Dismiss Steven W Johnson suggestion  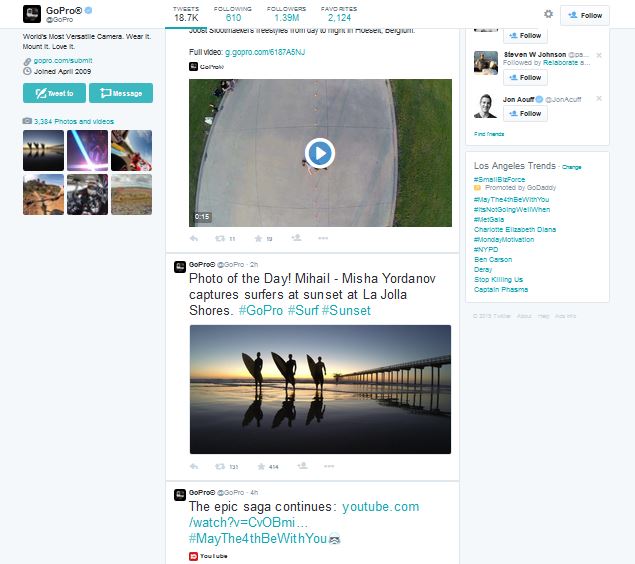599,54
